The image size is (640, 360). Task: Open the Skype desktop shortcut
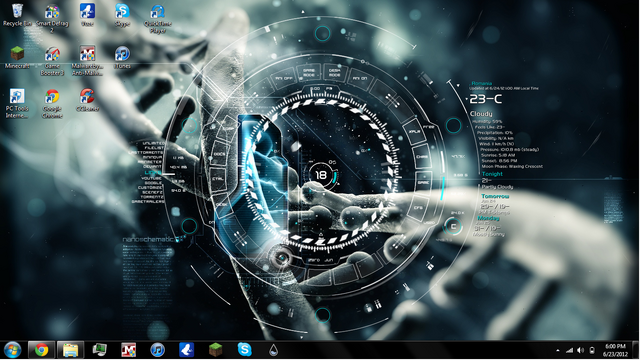[x=122, y=15]
